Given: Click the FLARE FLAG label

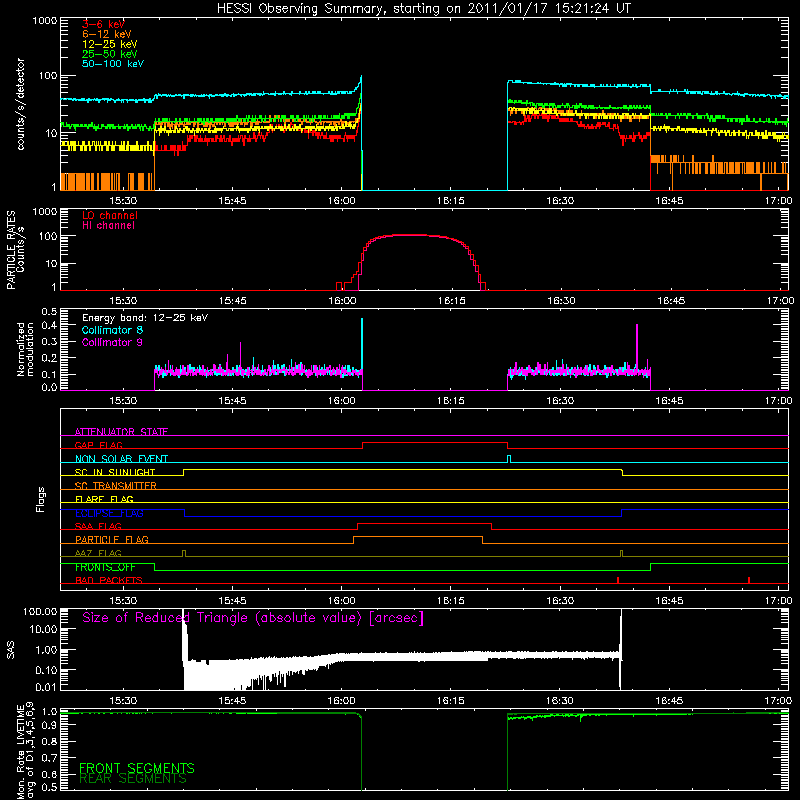Looking at the screenshot, I should pyautogui.click(x=104, y=499).
